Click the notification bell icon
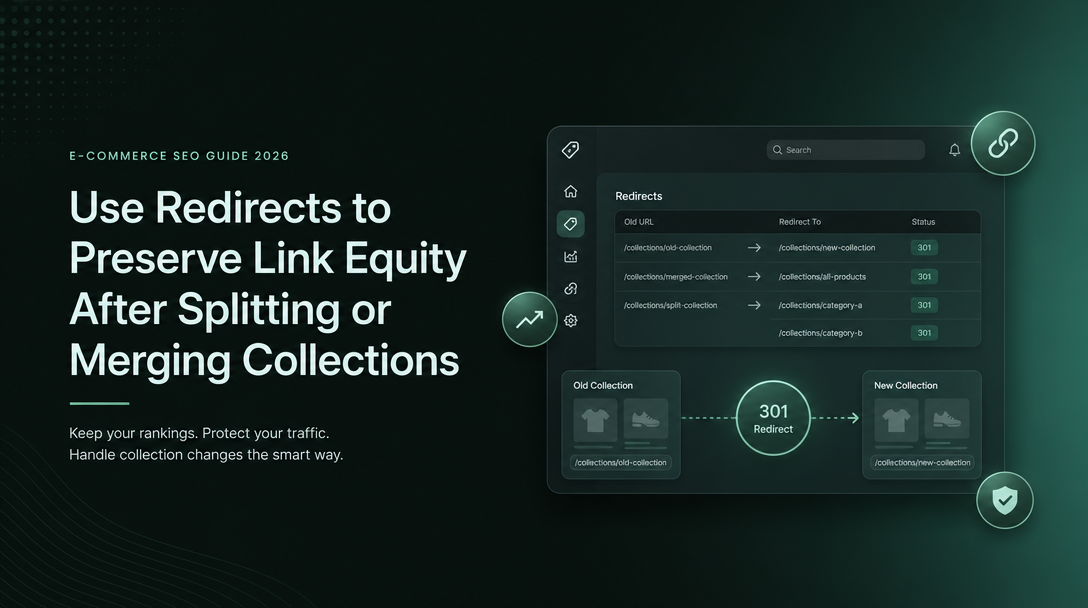1088x608 pixels. pos(955,150)
